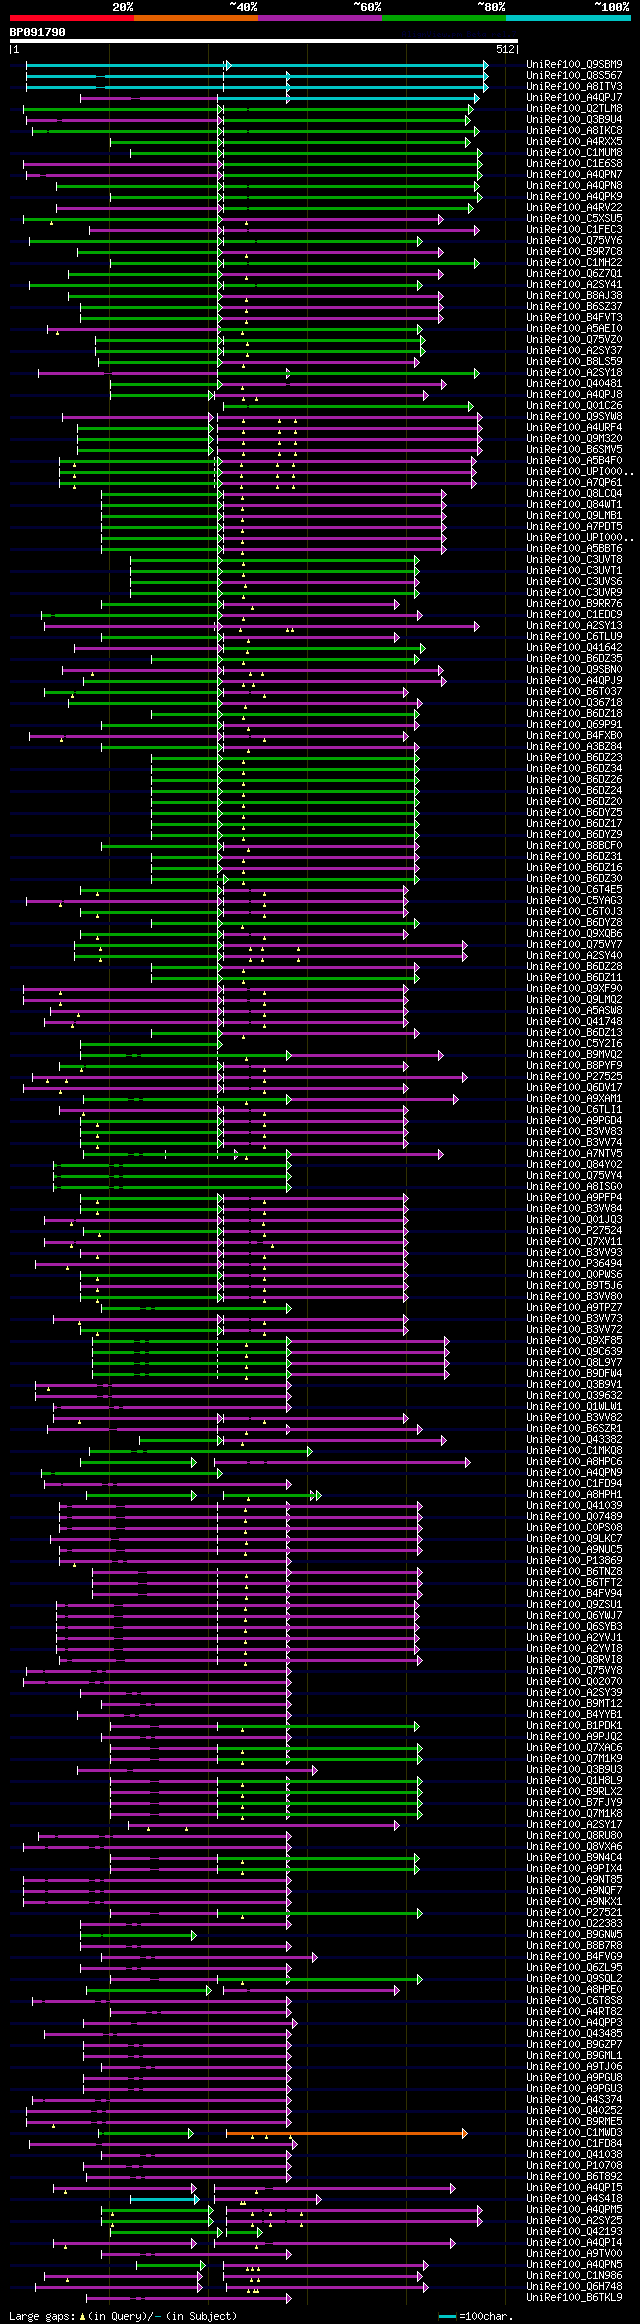Select label UniRef100_Q84Y02
Image resolution: width=640 pixels, height=2324 pixels.
(x=574, y=1165)
